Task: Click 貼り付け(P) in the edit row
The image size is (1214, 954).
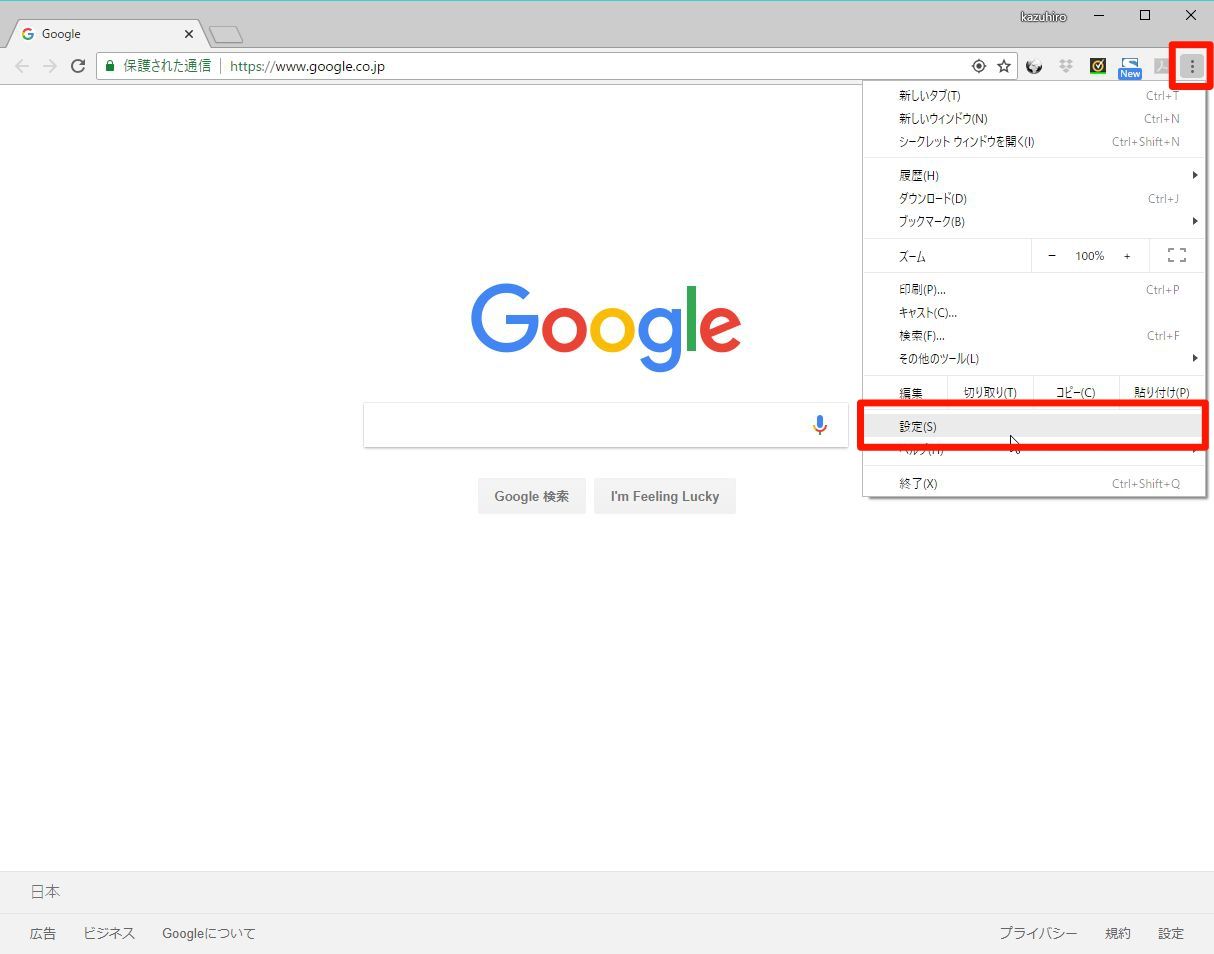Action: 1162,393
